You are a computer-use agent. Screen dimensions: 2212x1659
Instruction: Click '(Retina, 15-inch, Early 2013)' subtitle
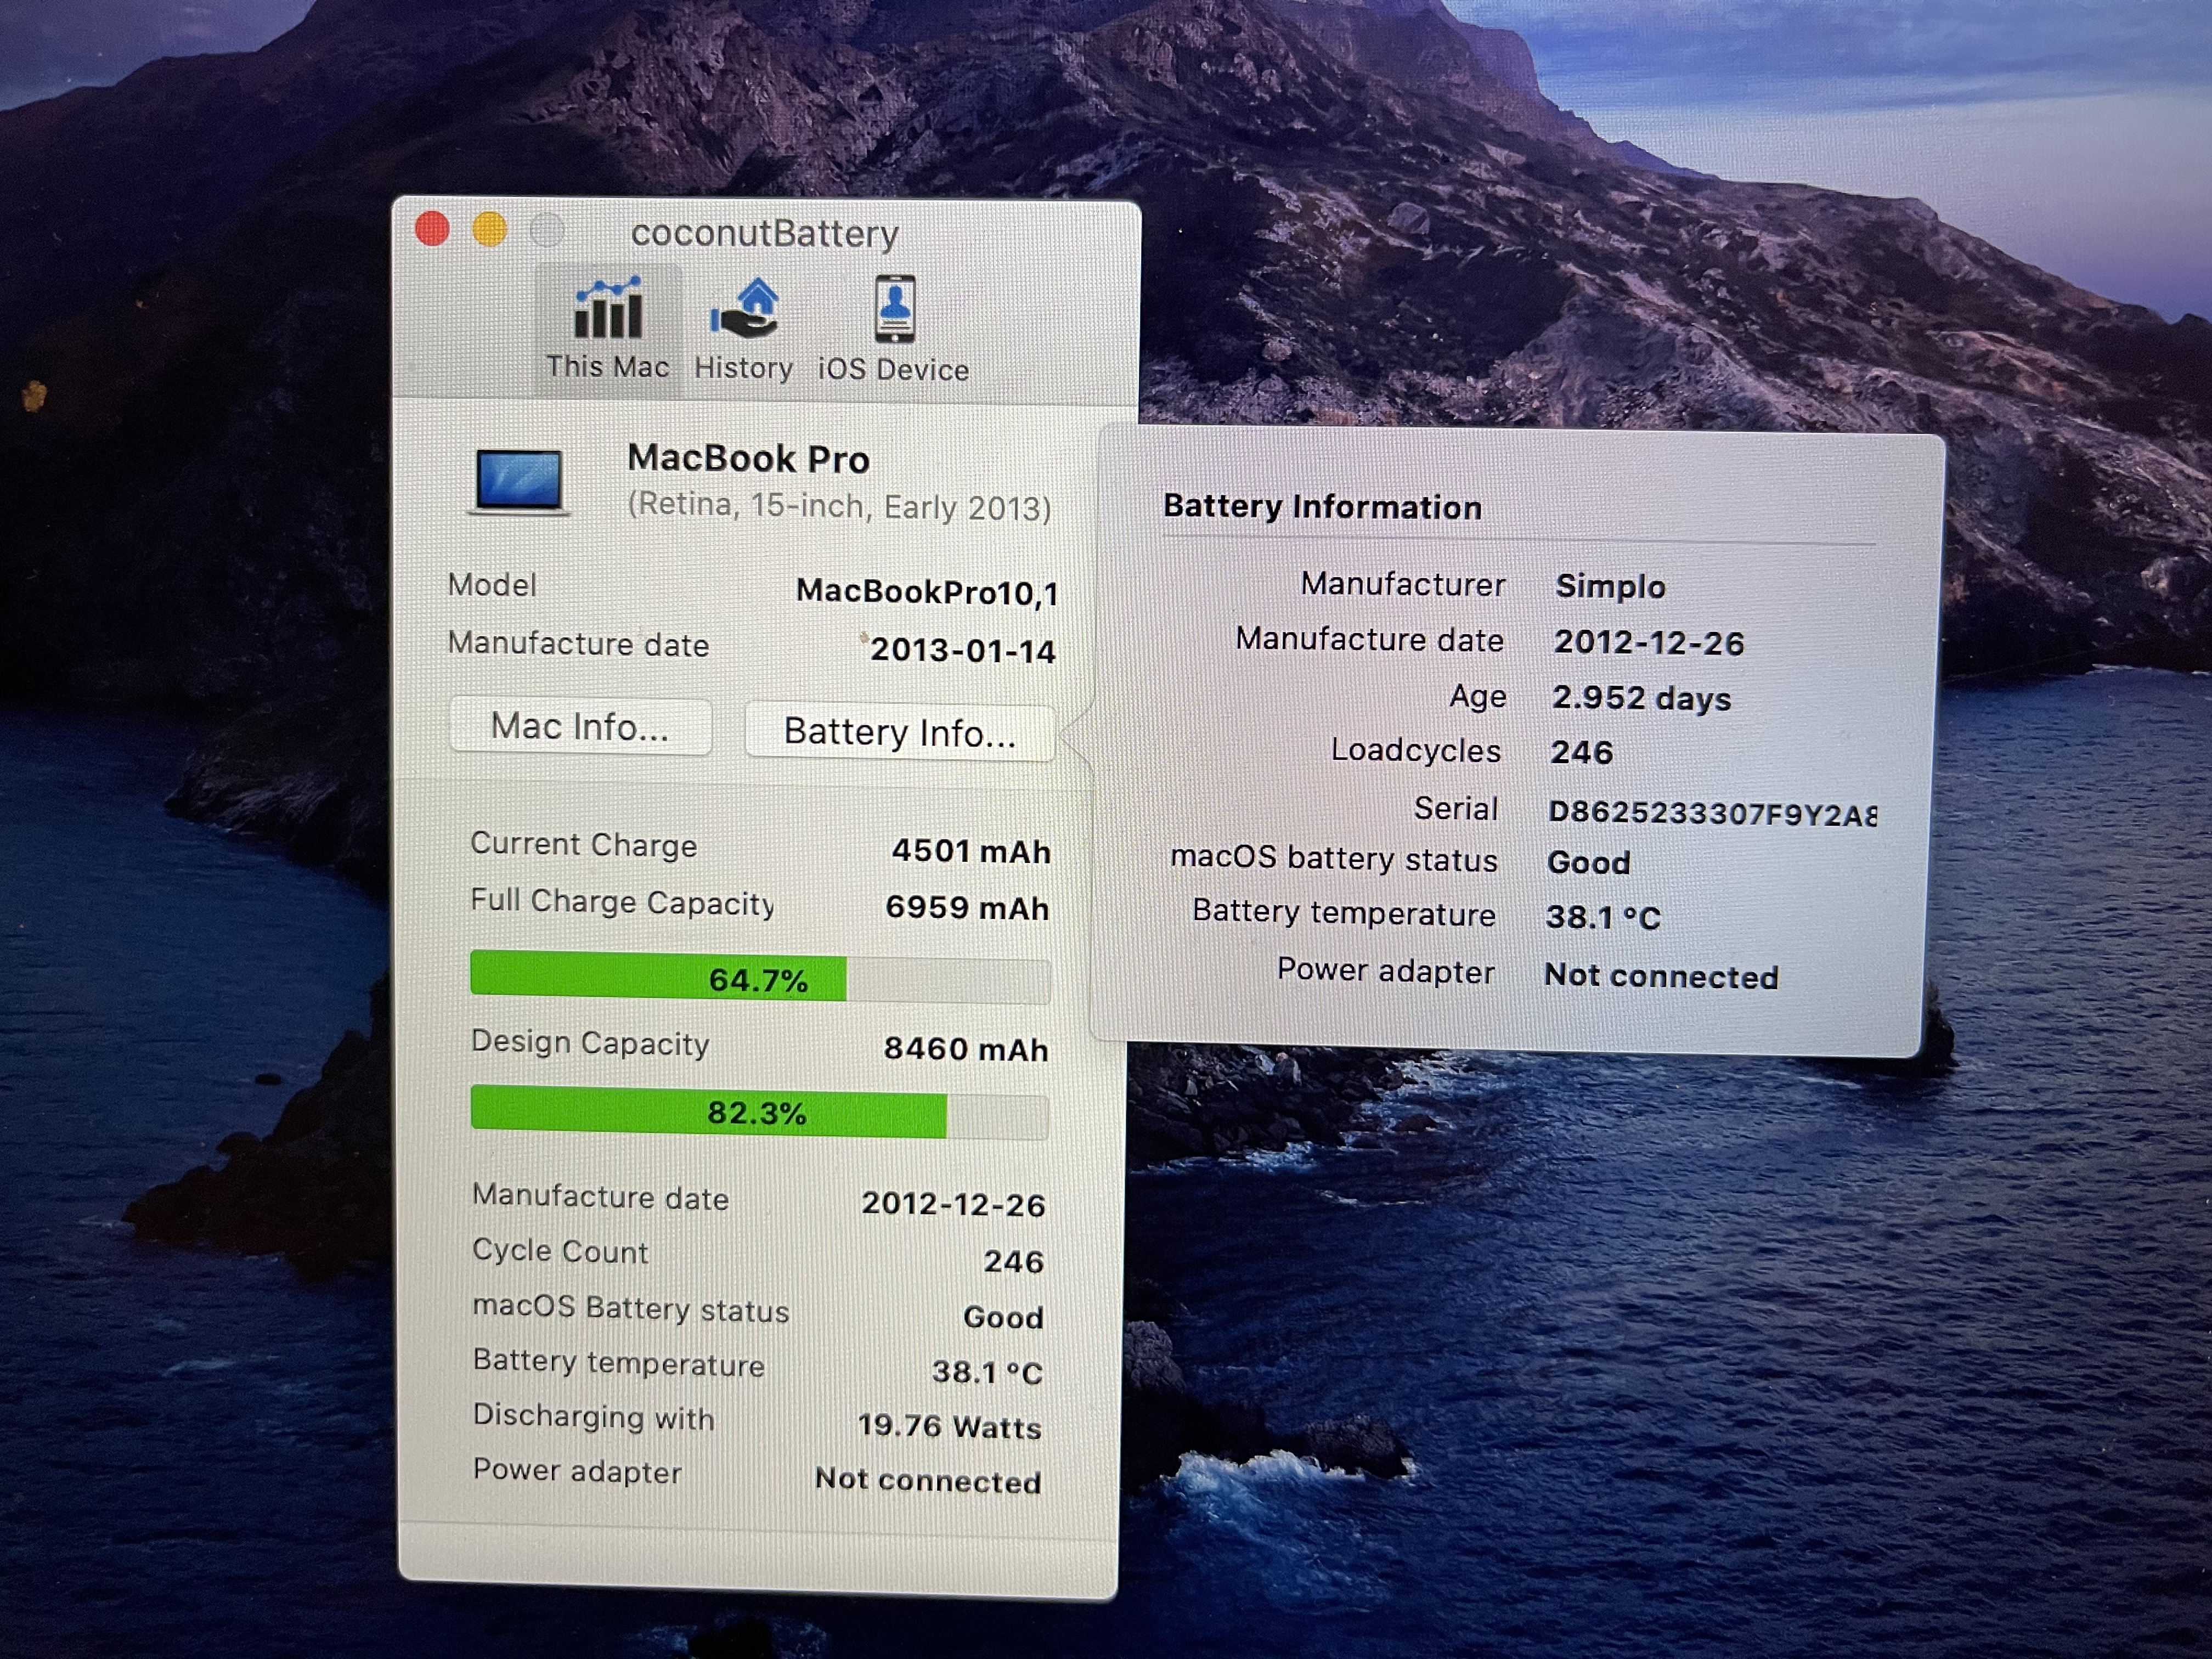click(840, 506)
